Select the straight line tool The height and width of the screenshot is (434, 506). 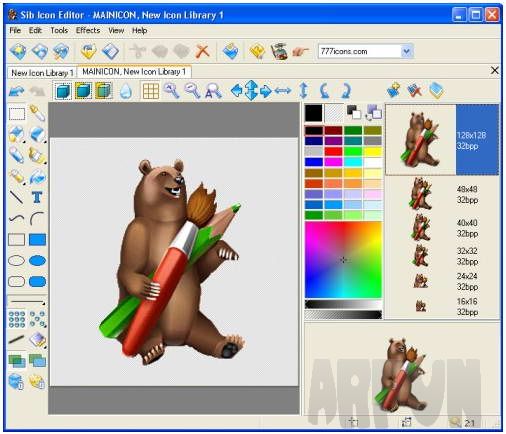click(x=16, y=197)
